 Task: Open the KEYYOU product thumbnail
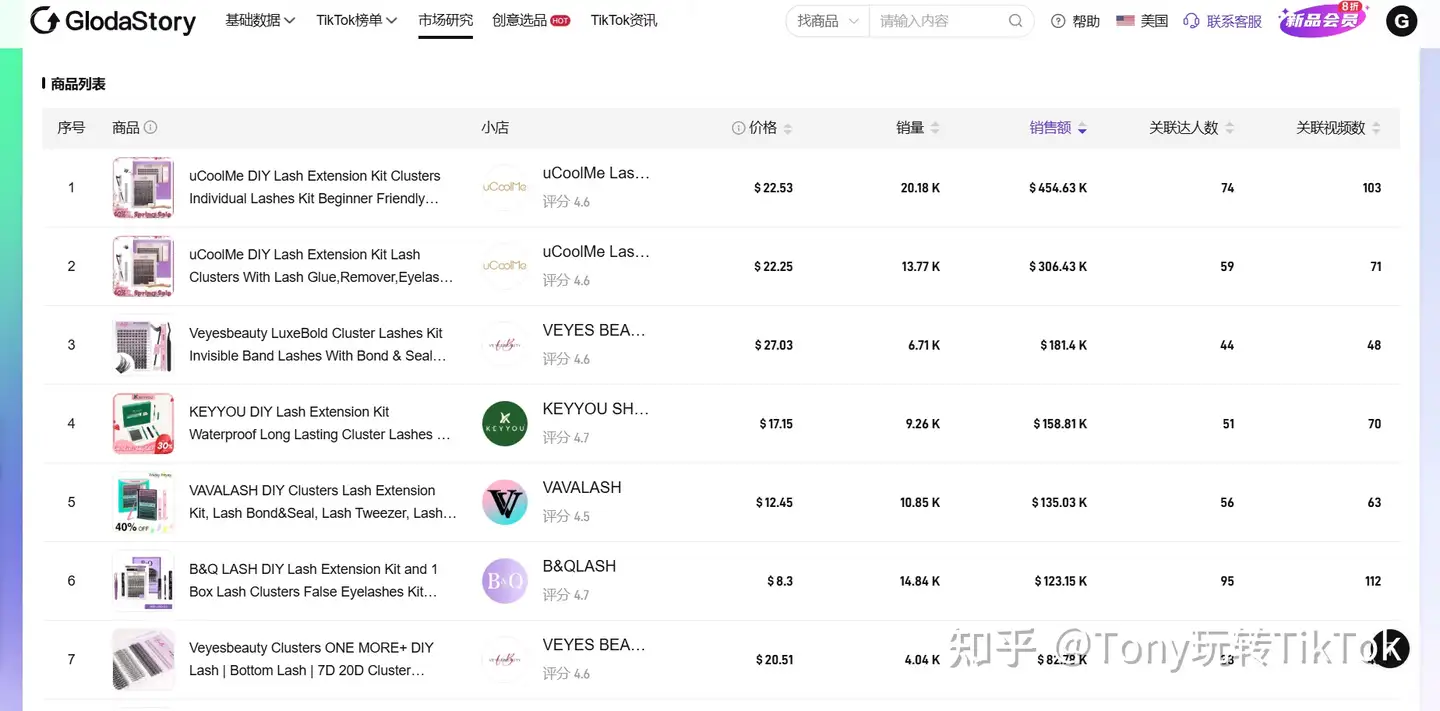[143, 424]
